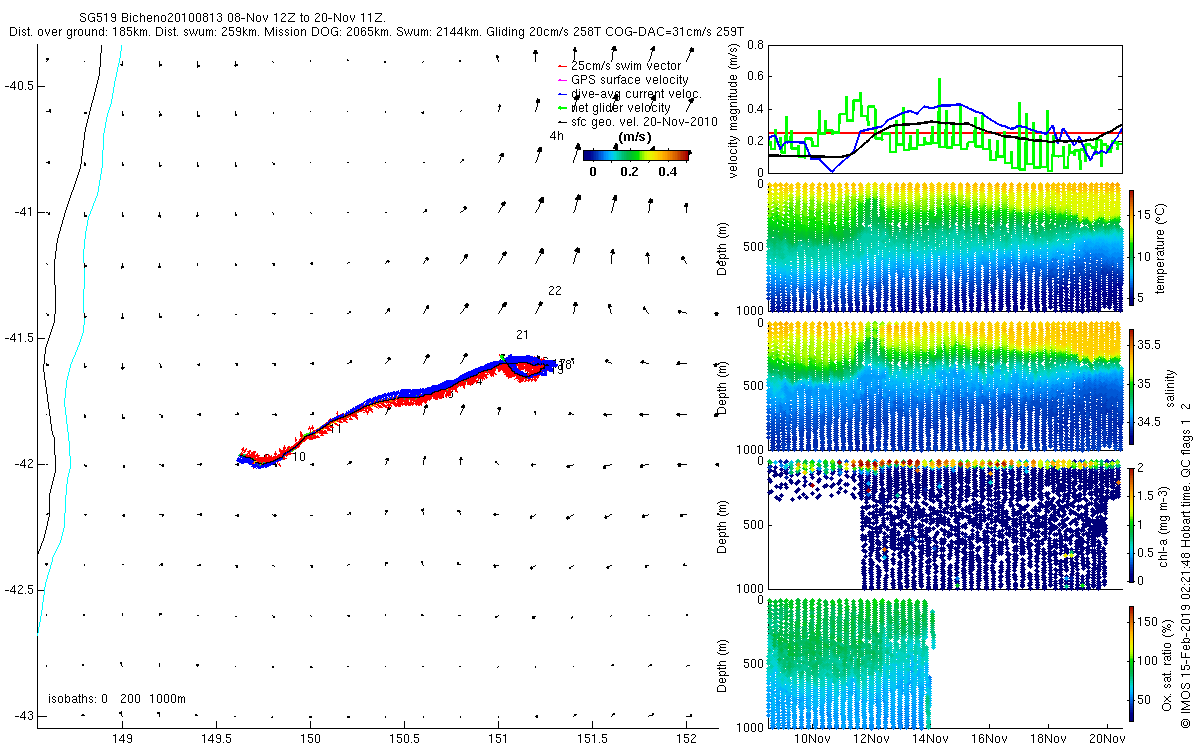This screenshot has height=750, width=1200.
Task: Click the '20Nov' date tick label
Action: point(1107,739)
